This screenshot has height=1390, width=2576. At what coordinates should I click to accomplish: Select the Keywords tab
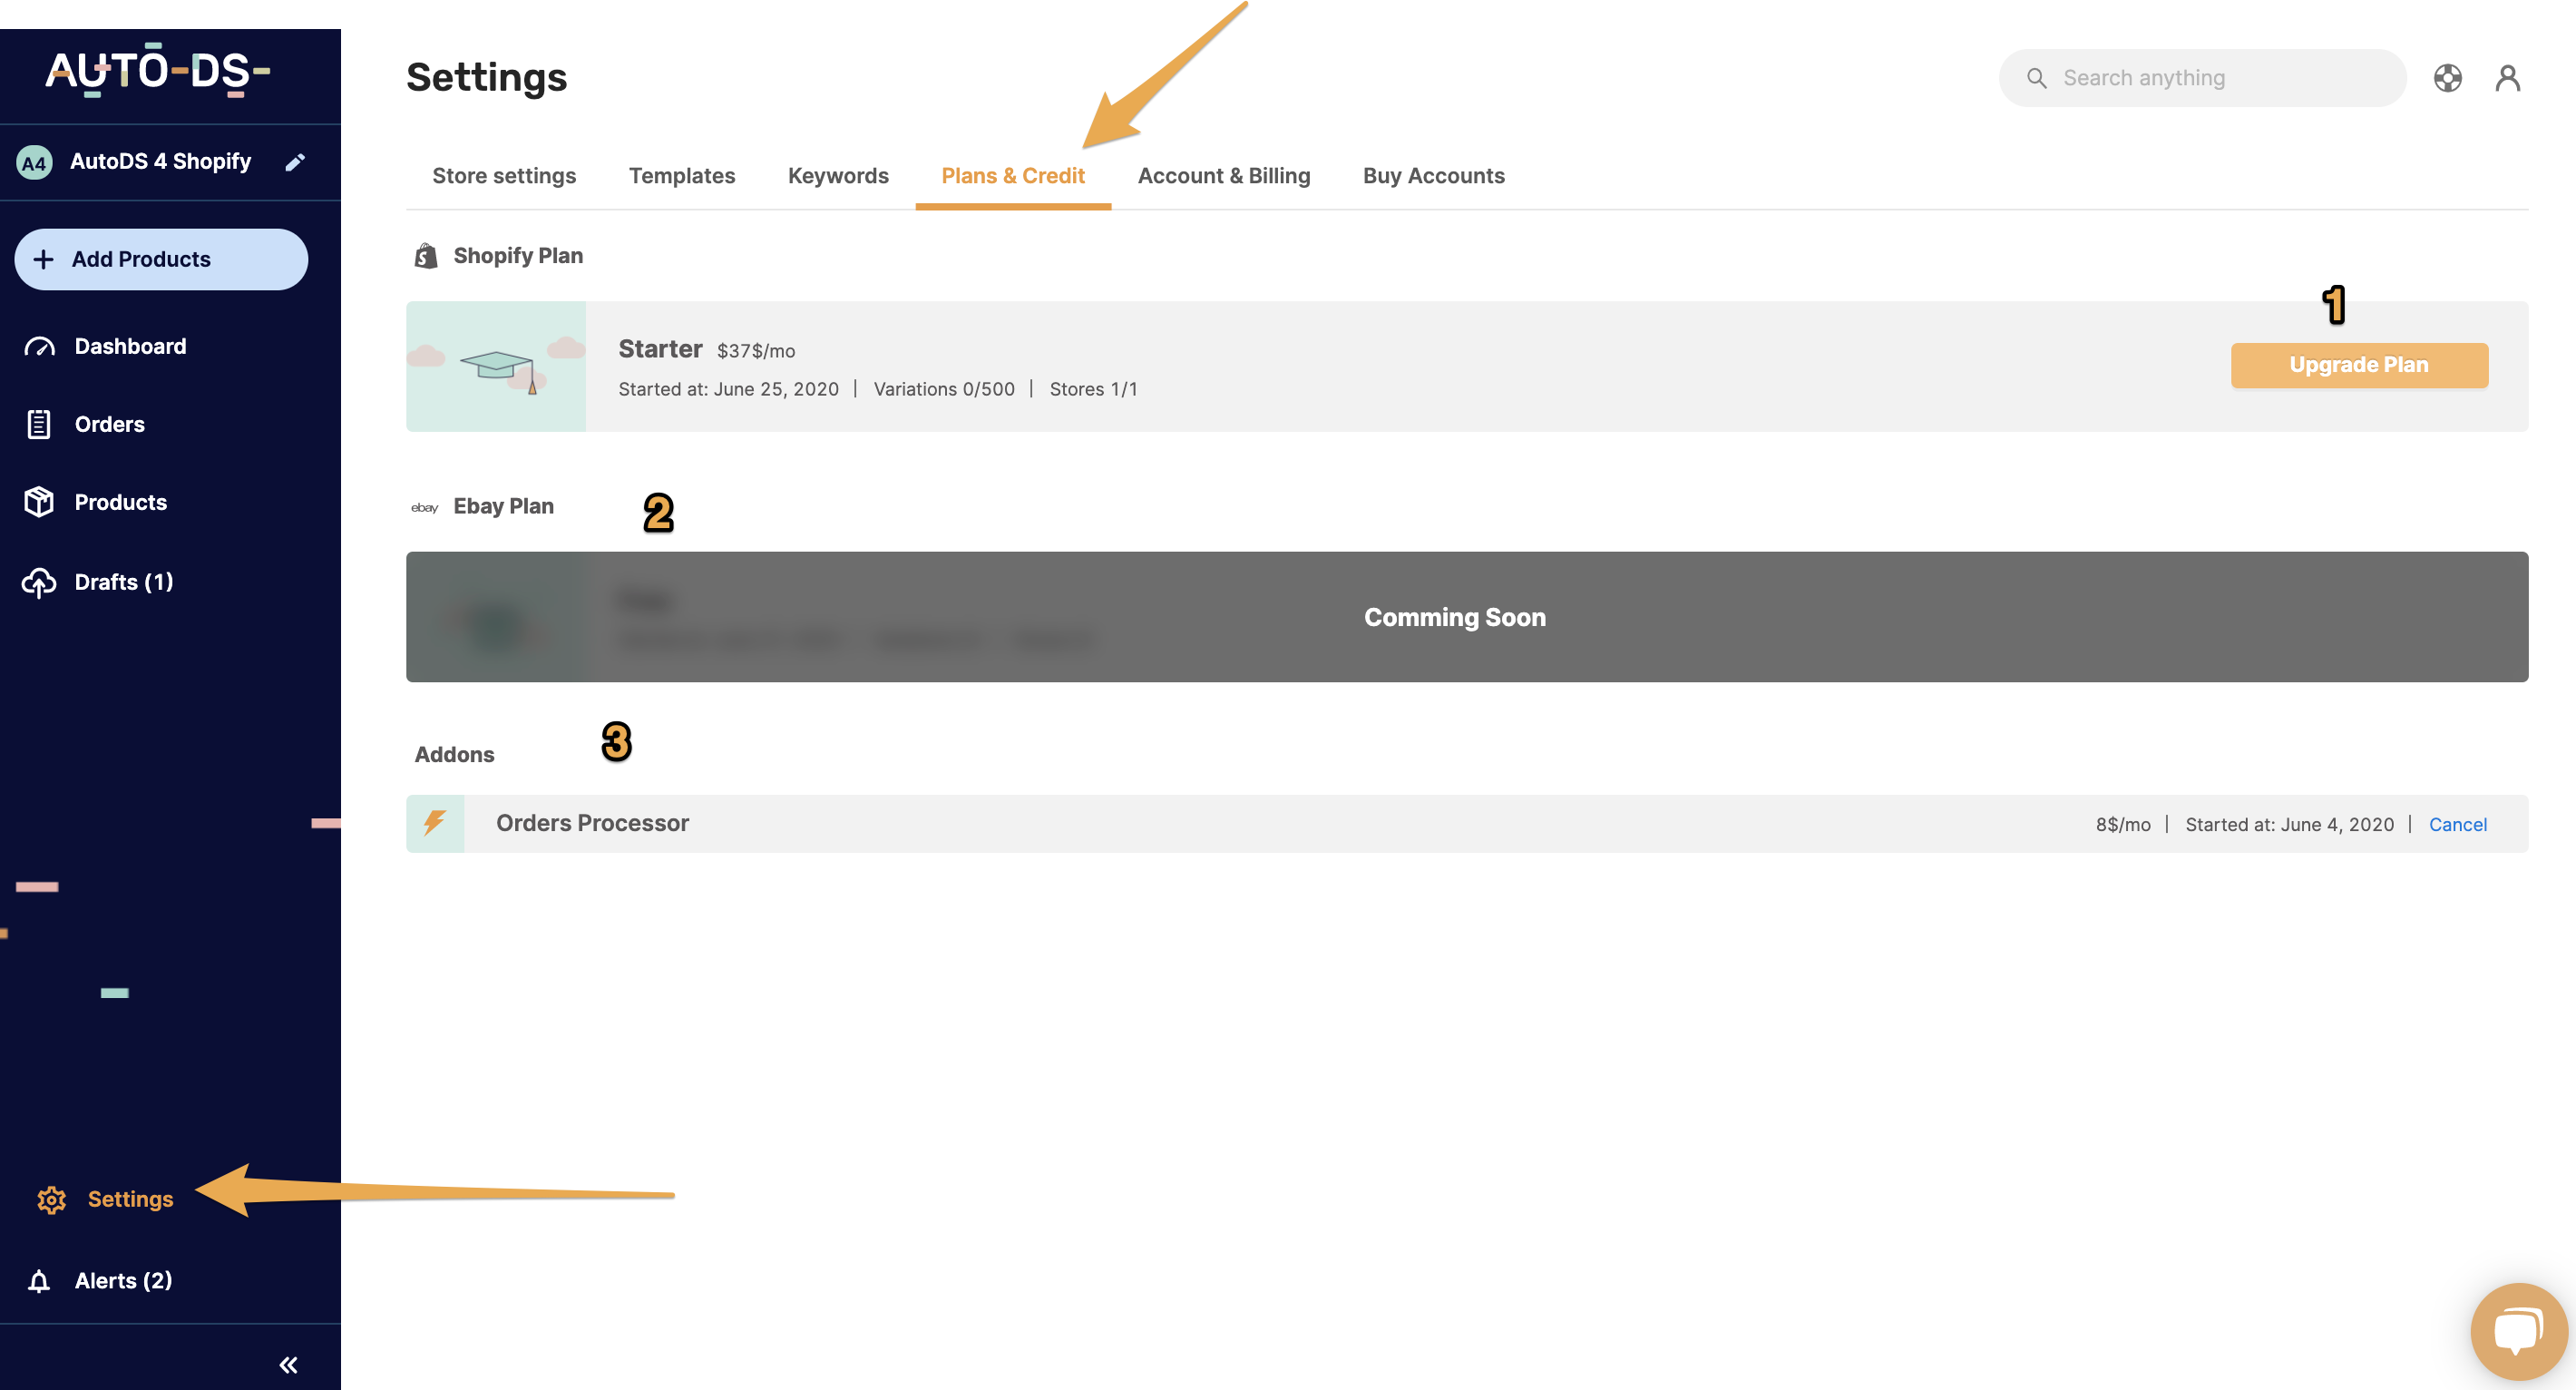click(x=838, y=176)
